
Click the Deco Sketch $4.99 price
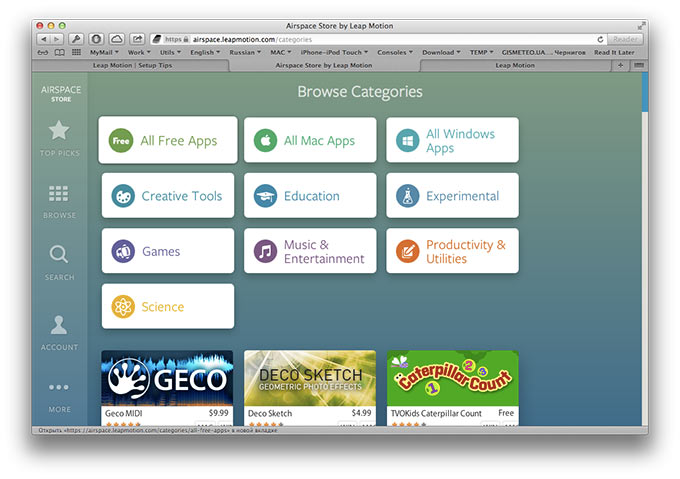coord(361,413)
